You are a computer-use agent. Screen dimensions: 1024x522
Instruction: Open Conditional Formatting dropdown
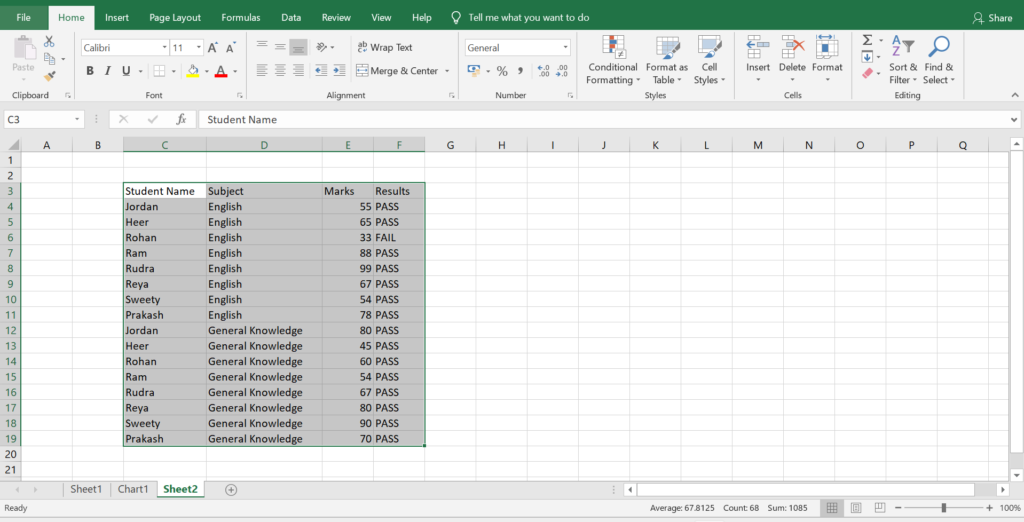612,60
